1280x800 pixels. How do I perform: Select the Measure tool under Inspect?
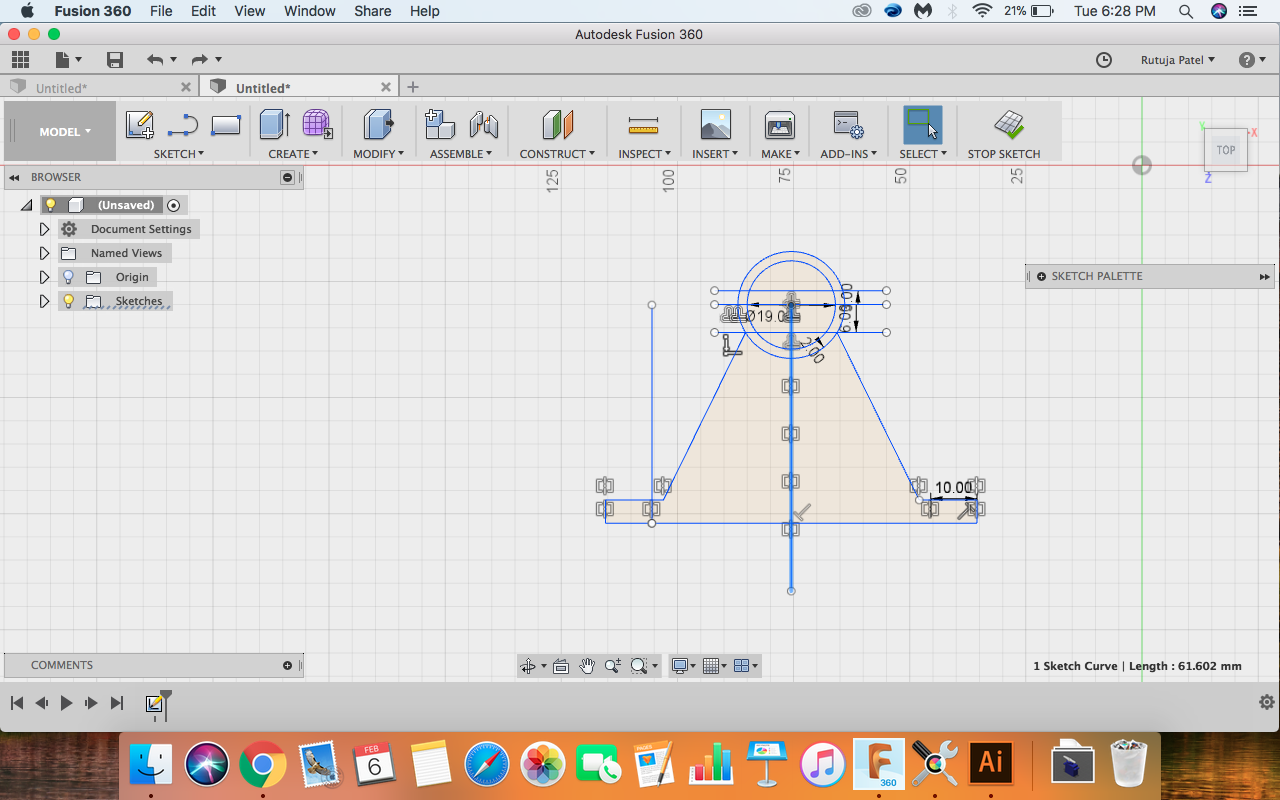pos(643,125)
